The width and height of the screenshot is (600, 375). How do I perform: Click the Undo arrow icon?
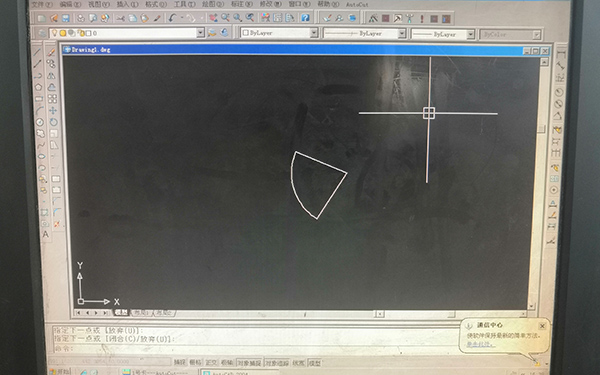[172, 18]
